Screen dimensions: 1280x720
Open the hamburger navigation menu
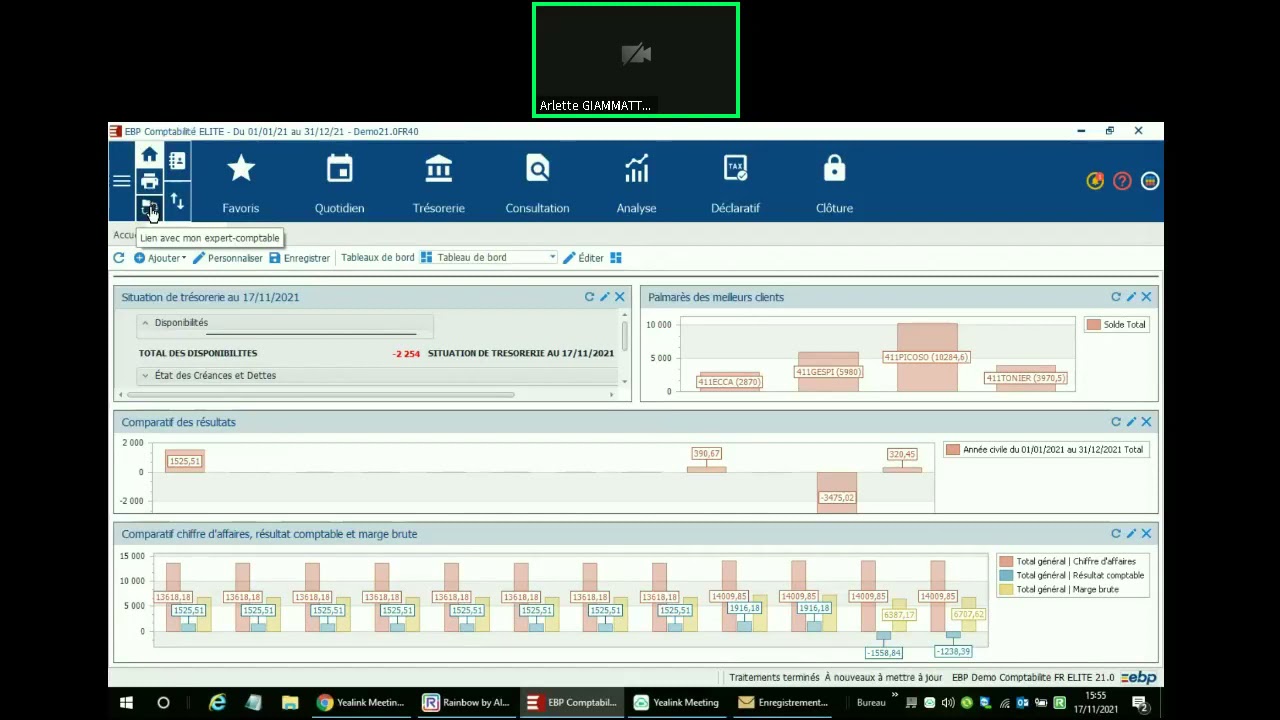[x=122, y=181]
